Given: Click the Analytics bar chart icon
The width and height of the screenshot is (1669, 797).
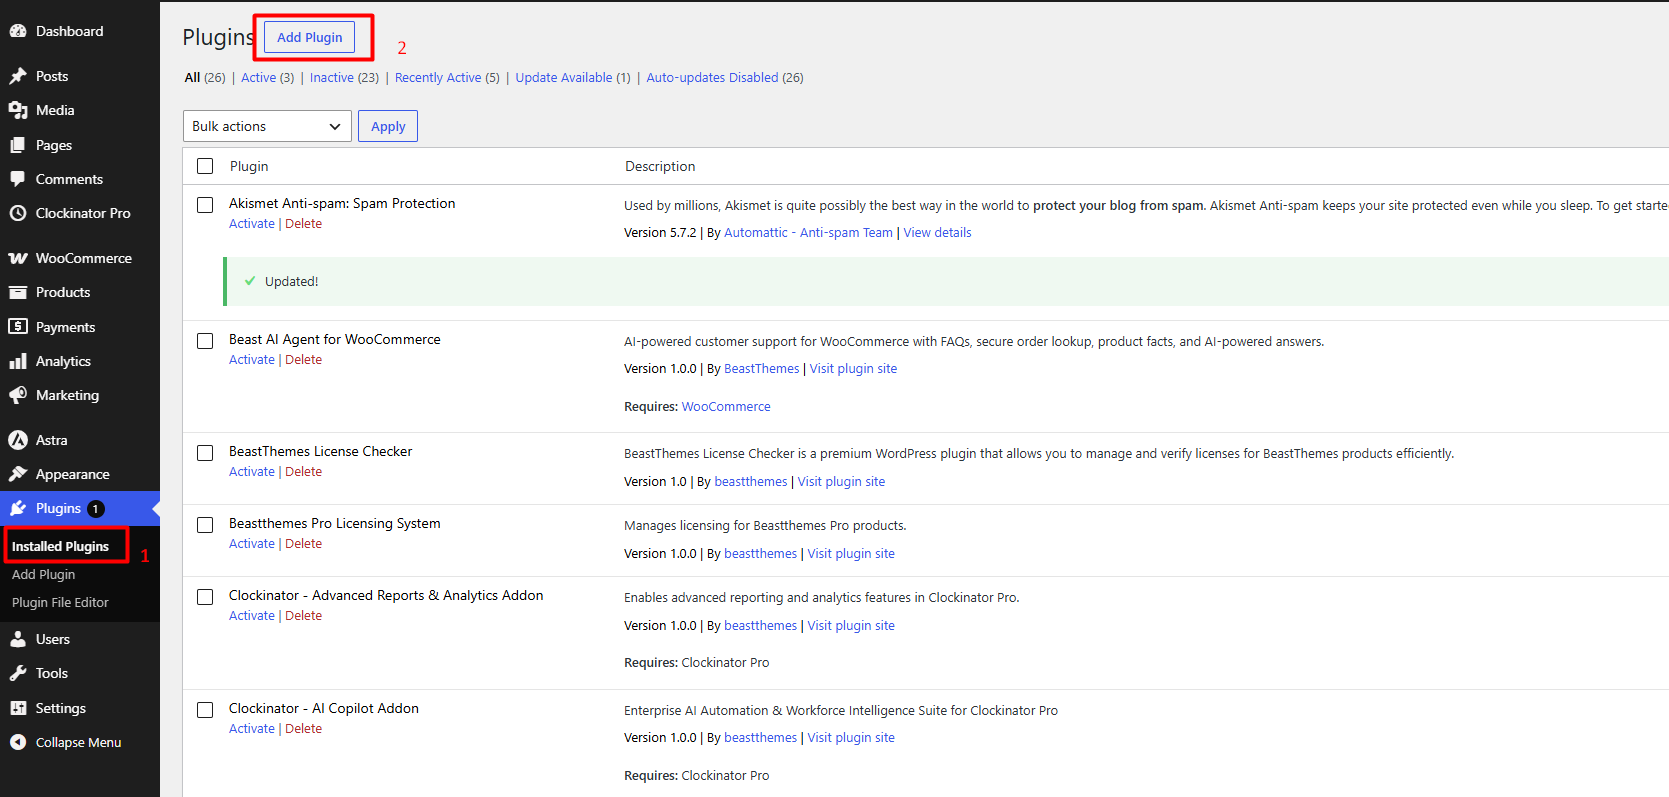Looking at the screenshot, I should 18,361.
